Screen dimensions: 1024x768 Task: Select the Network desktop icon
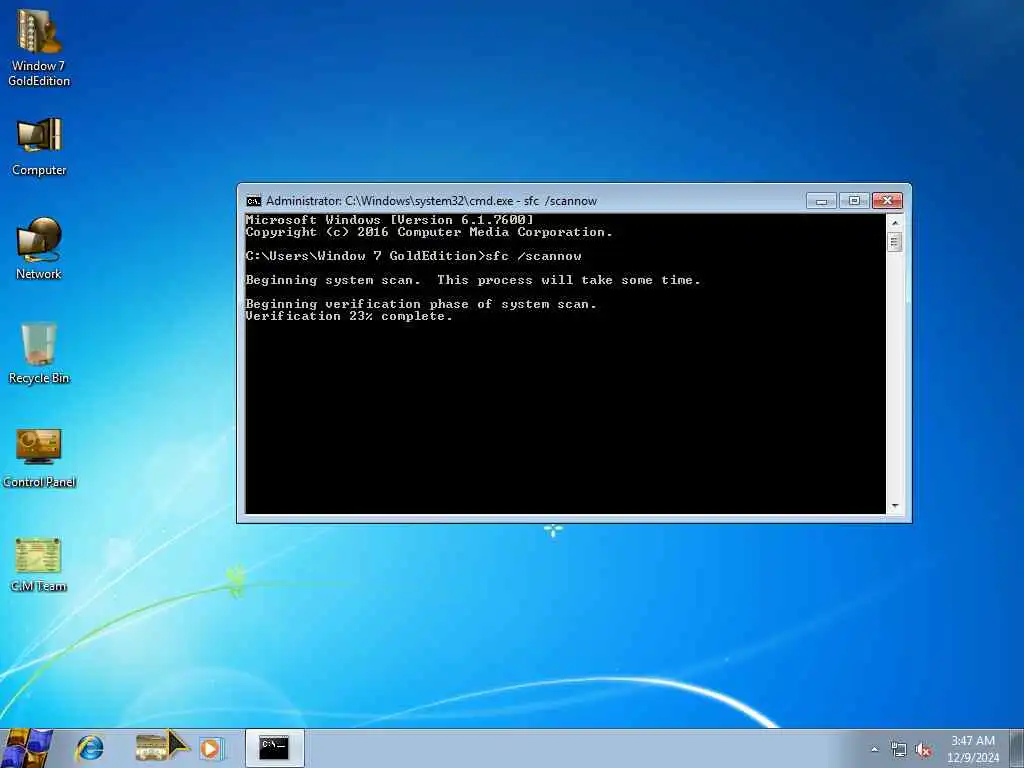point(39,249)
